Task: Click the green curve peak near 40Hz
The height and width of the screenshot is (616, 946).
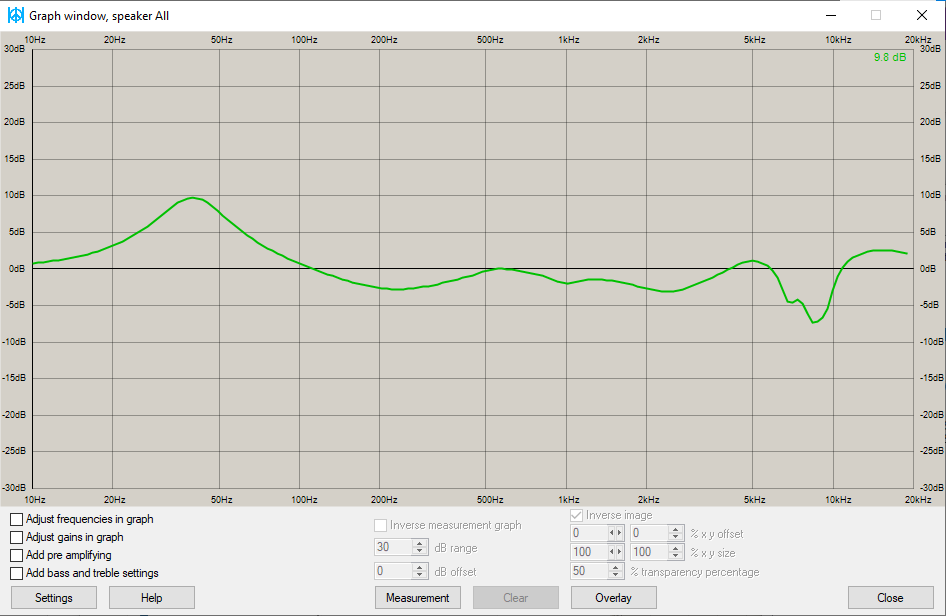Action: click(x=192, y=198)
